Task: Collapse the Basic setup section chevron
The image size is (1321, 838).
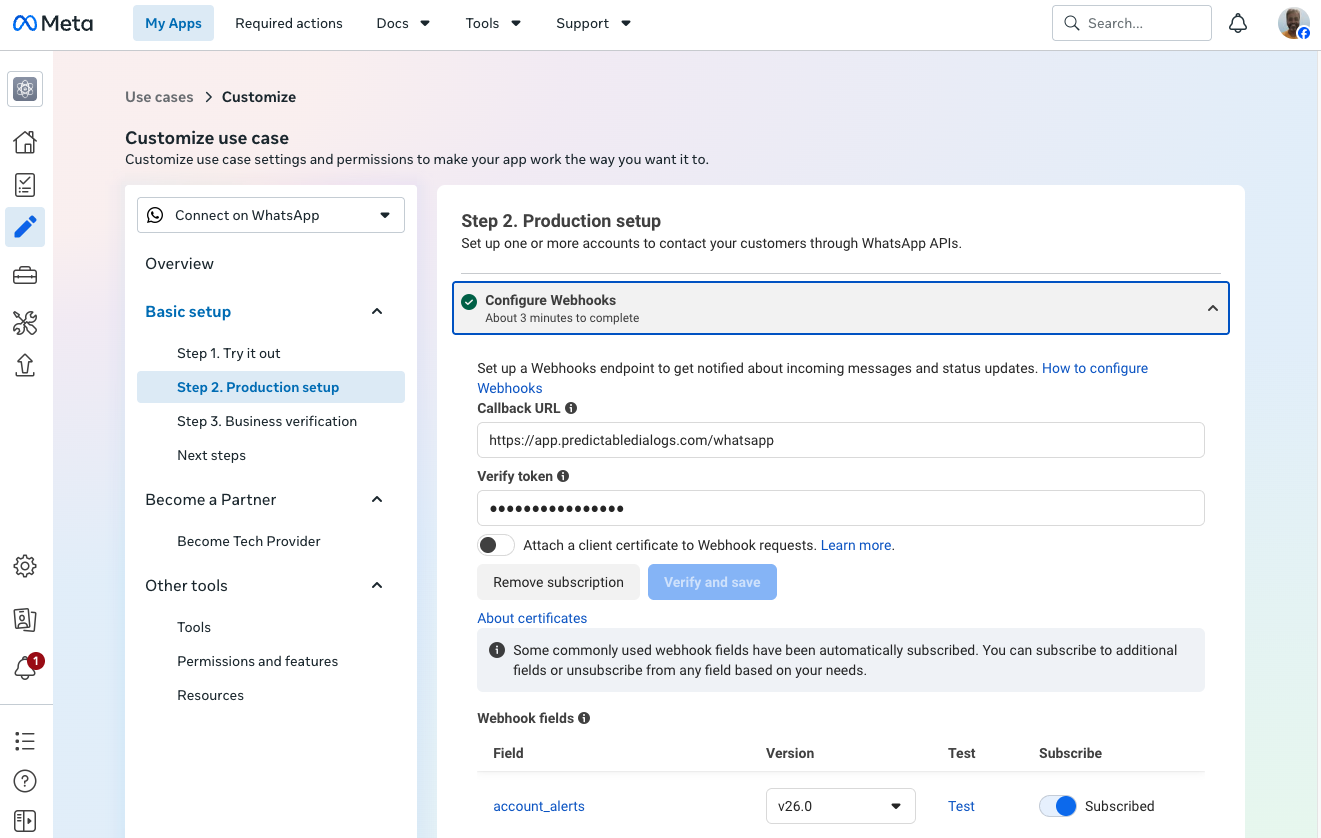Action: pyautogui.click(x=377, y=312)
